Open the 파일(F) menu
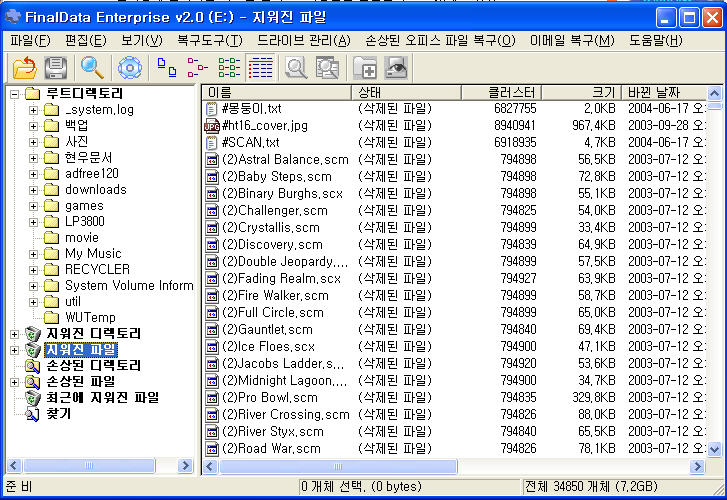This screenshot has width=727, height=500. coord(30,41)
